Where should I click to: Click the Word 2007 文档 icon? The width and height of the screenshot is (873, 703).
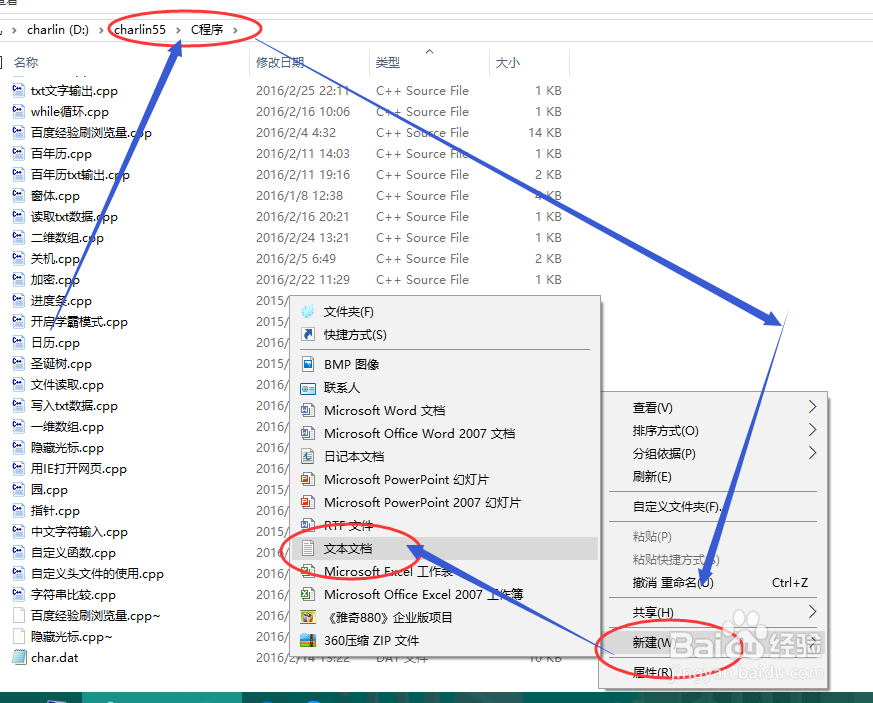(x=308, y=433)
